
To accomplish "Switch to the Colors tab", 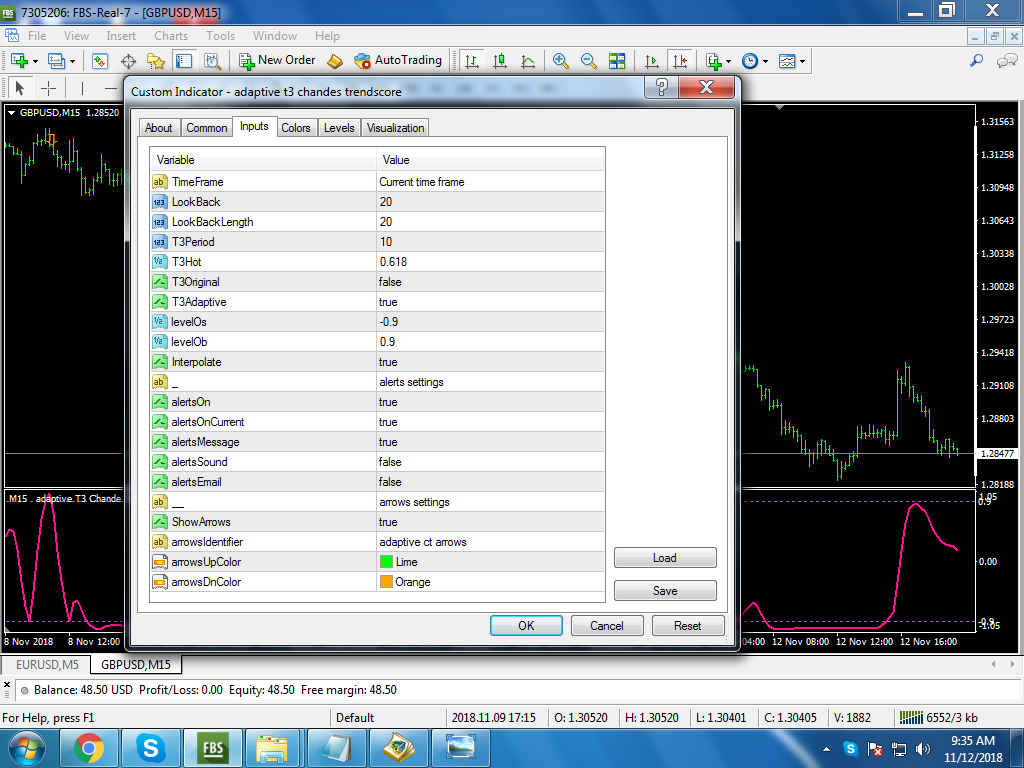I will 296,128.
